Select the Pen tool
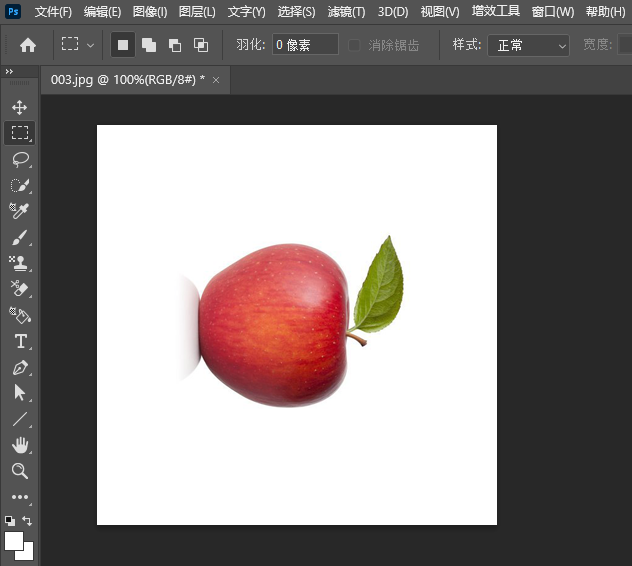The width and height of the screenshot is (632, 566). pos(20,368)
